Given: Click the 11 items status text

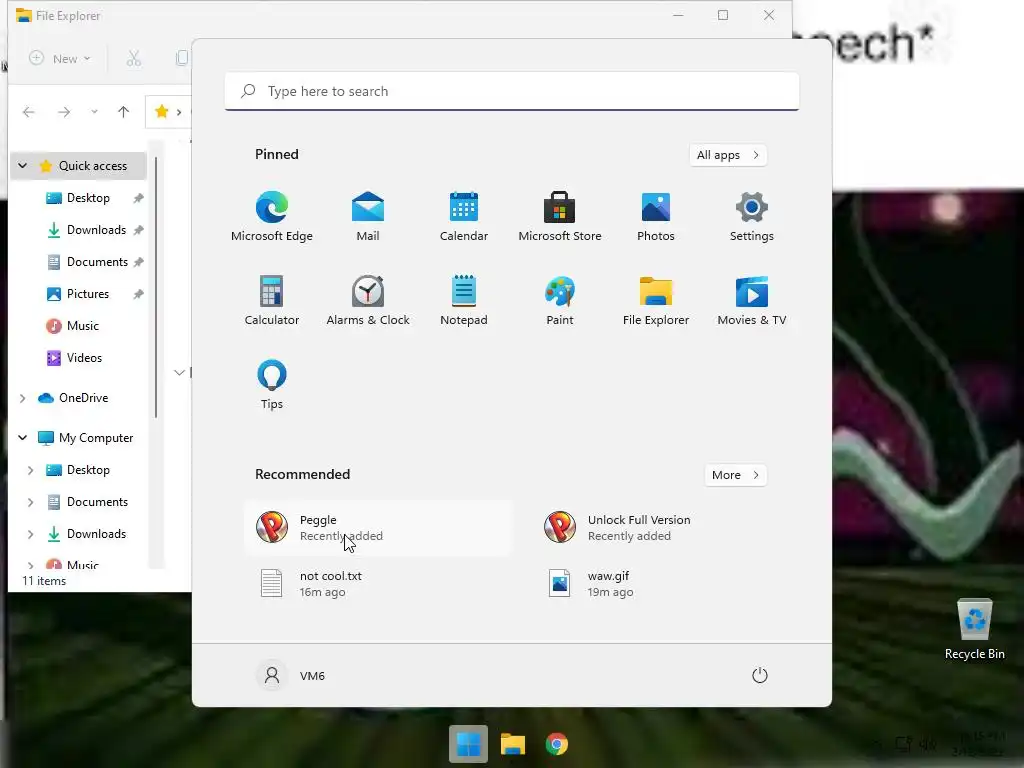Looking at the screenshot, I should (44, 581).
